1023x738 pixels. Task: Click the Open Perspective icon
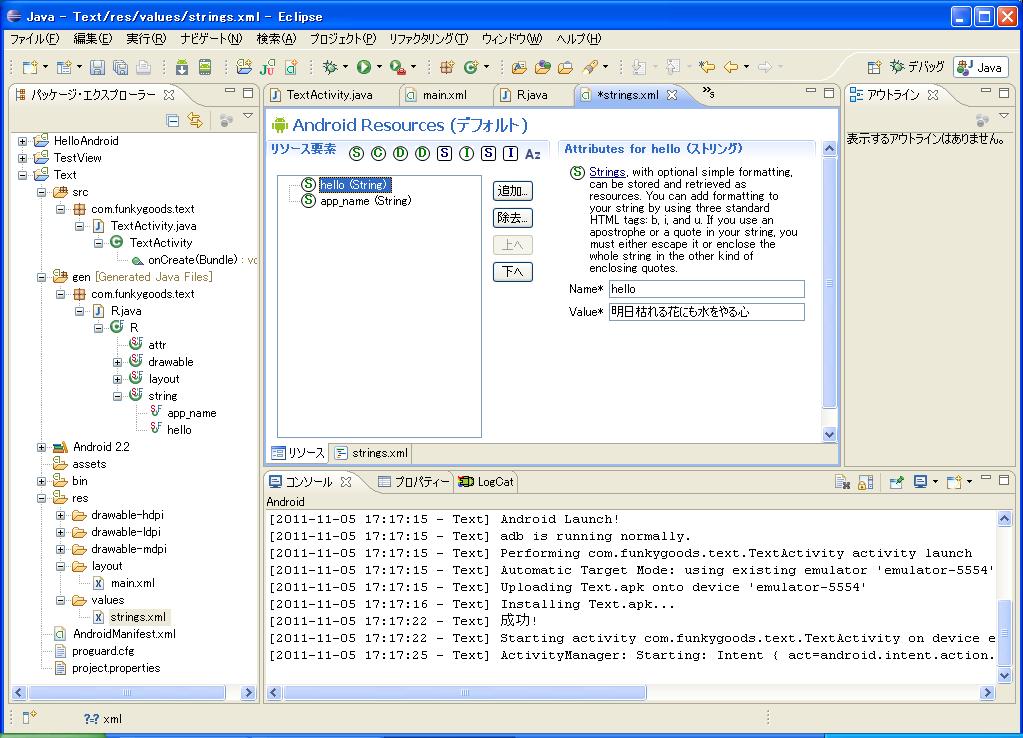click(x=874, y=67)
